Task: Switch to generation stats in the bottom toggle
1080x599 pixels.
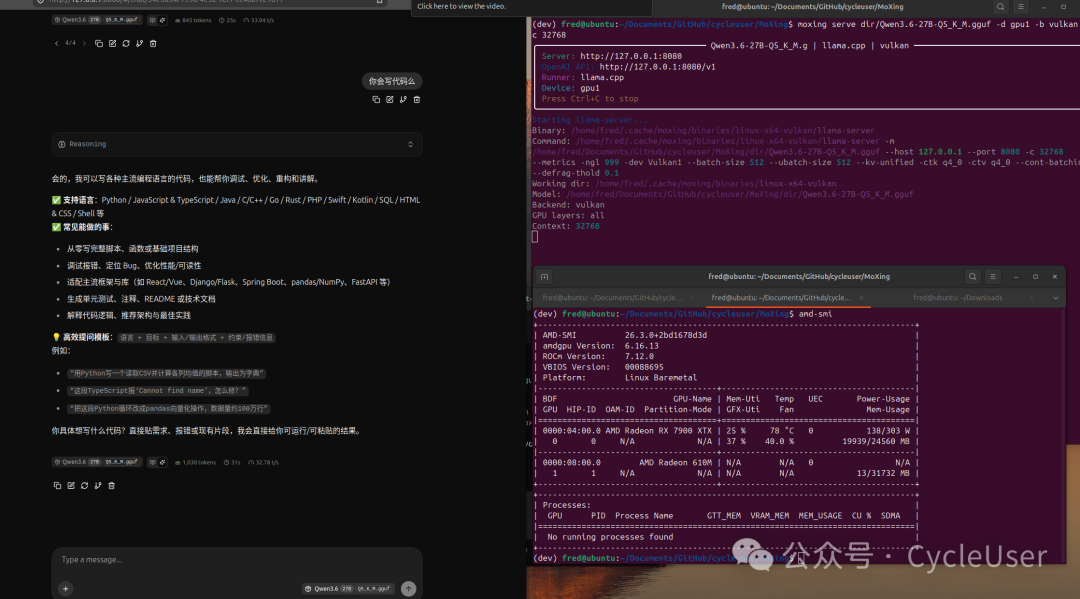Action: (162, 463)
